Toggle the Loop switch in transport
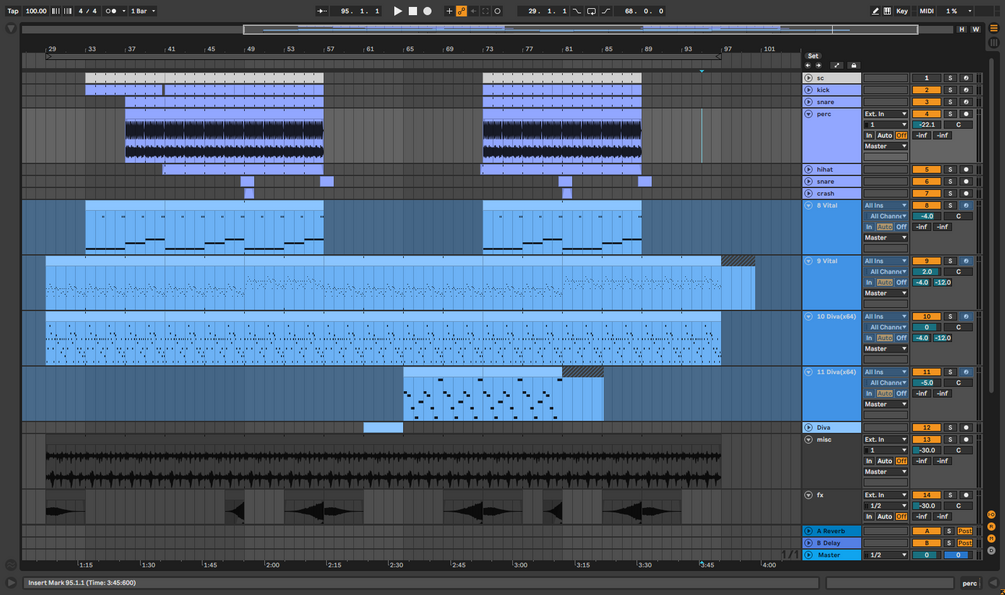 click(x=591, y=11)
